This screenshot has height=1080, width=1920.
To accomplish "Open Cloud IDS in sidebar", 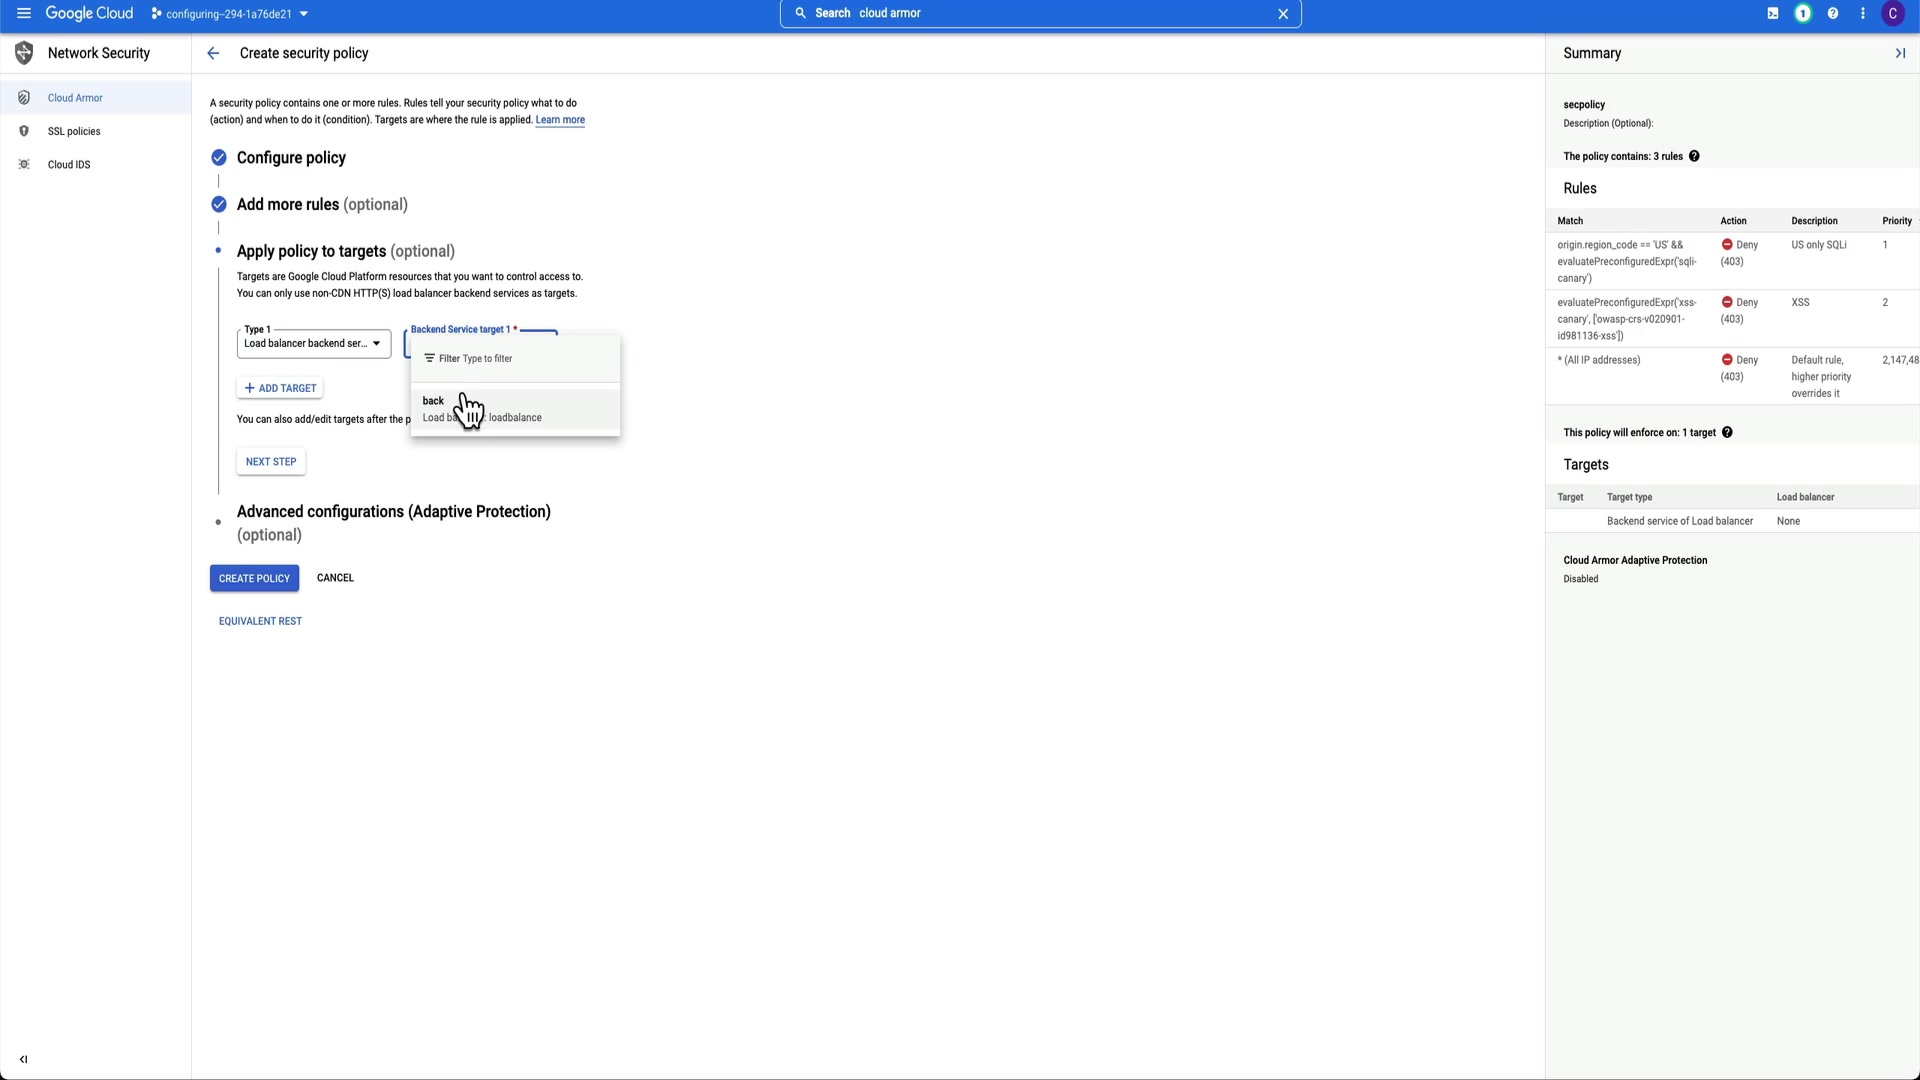I will tap(69, 165).
